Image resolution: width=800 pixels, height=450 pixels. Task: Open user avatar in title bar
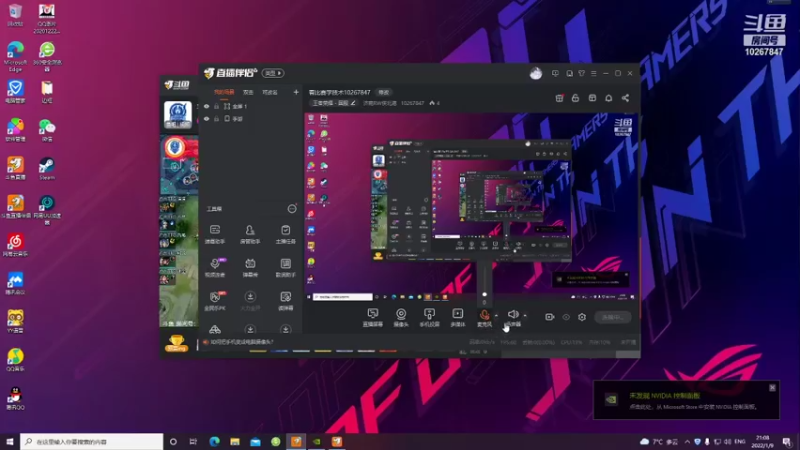point(536,73)
